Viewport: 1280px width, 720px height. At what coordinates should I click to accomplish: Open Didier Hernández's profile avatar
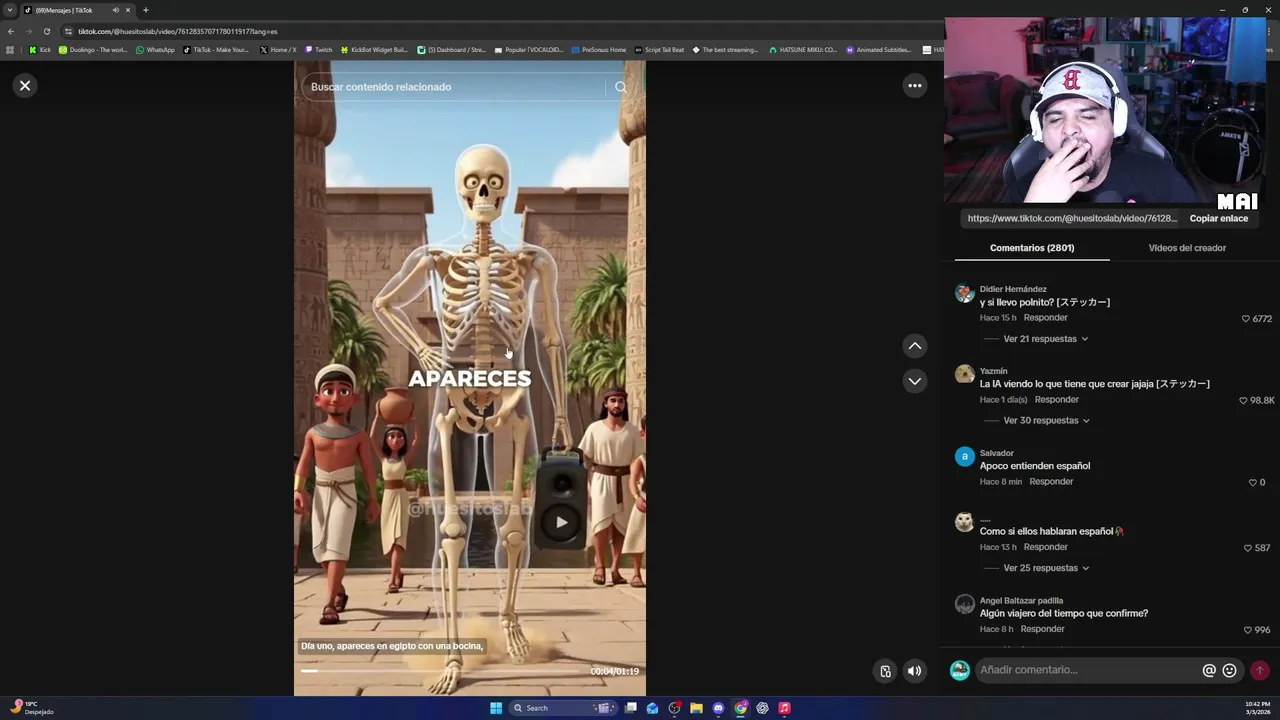click(x=964, y=293)
